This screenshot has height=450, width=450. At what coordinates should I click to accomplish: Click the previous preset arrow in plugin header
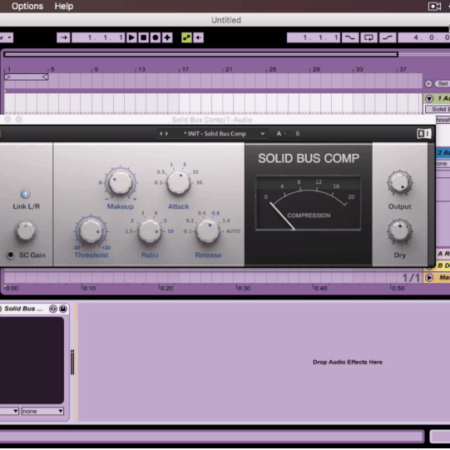(x=161, y=134)
